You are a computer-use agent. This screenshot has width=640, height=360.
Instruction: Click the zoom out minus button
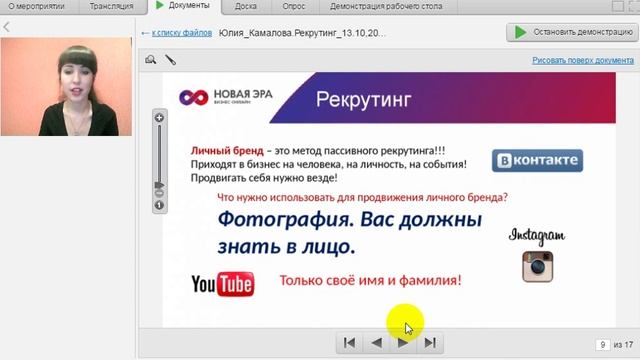click(x=159, y=193)
